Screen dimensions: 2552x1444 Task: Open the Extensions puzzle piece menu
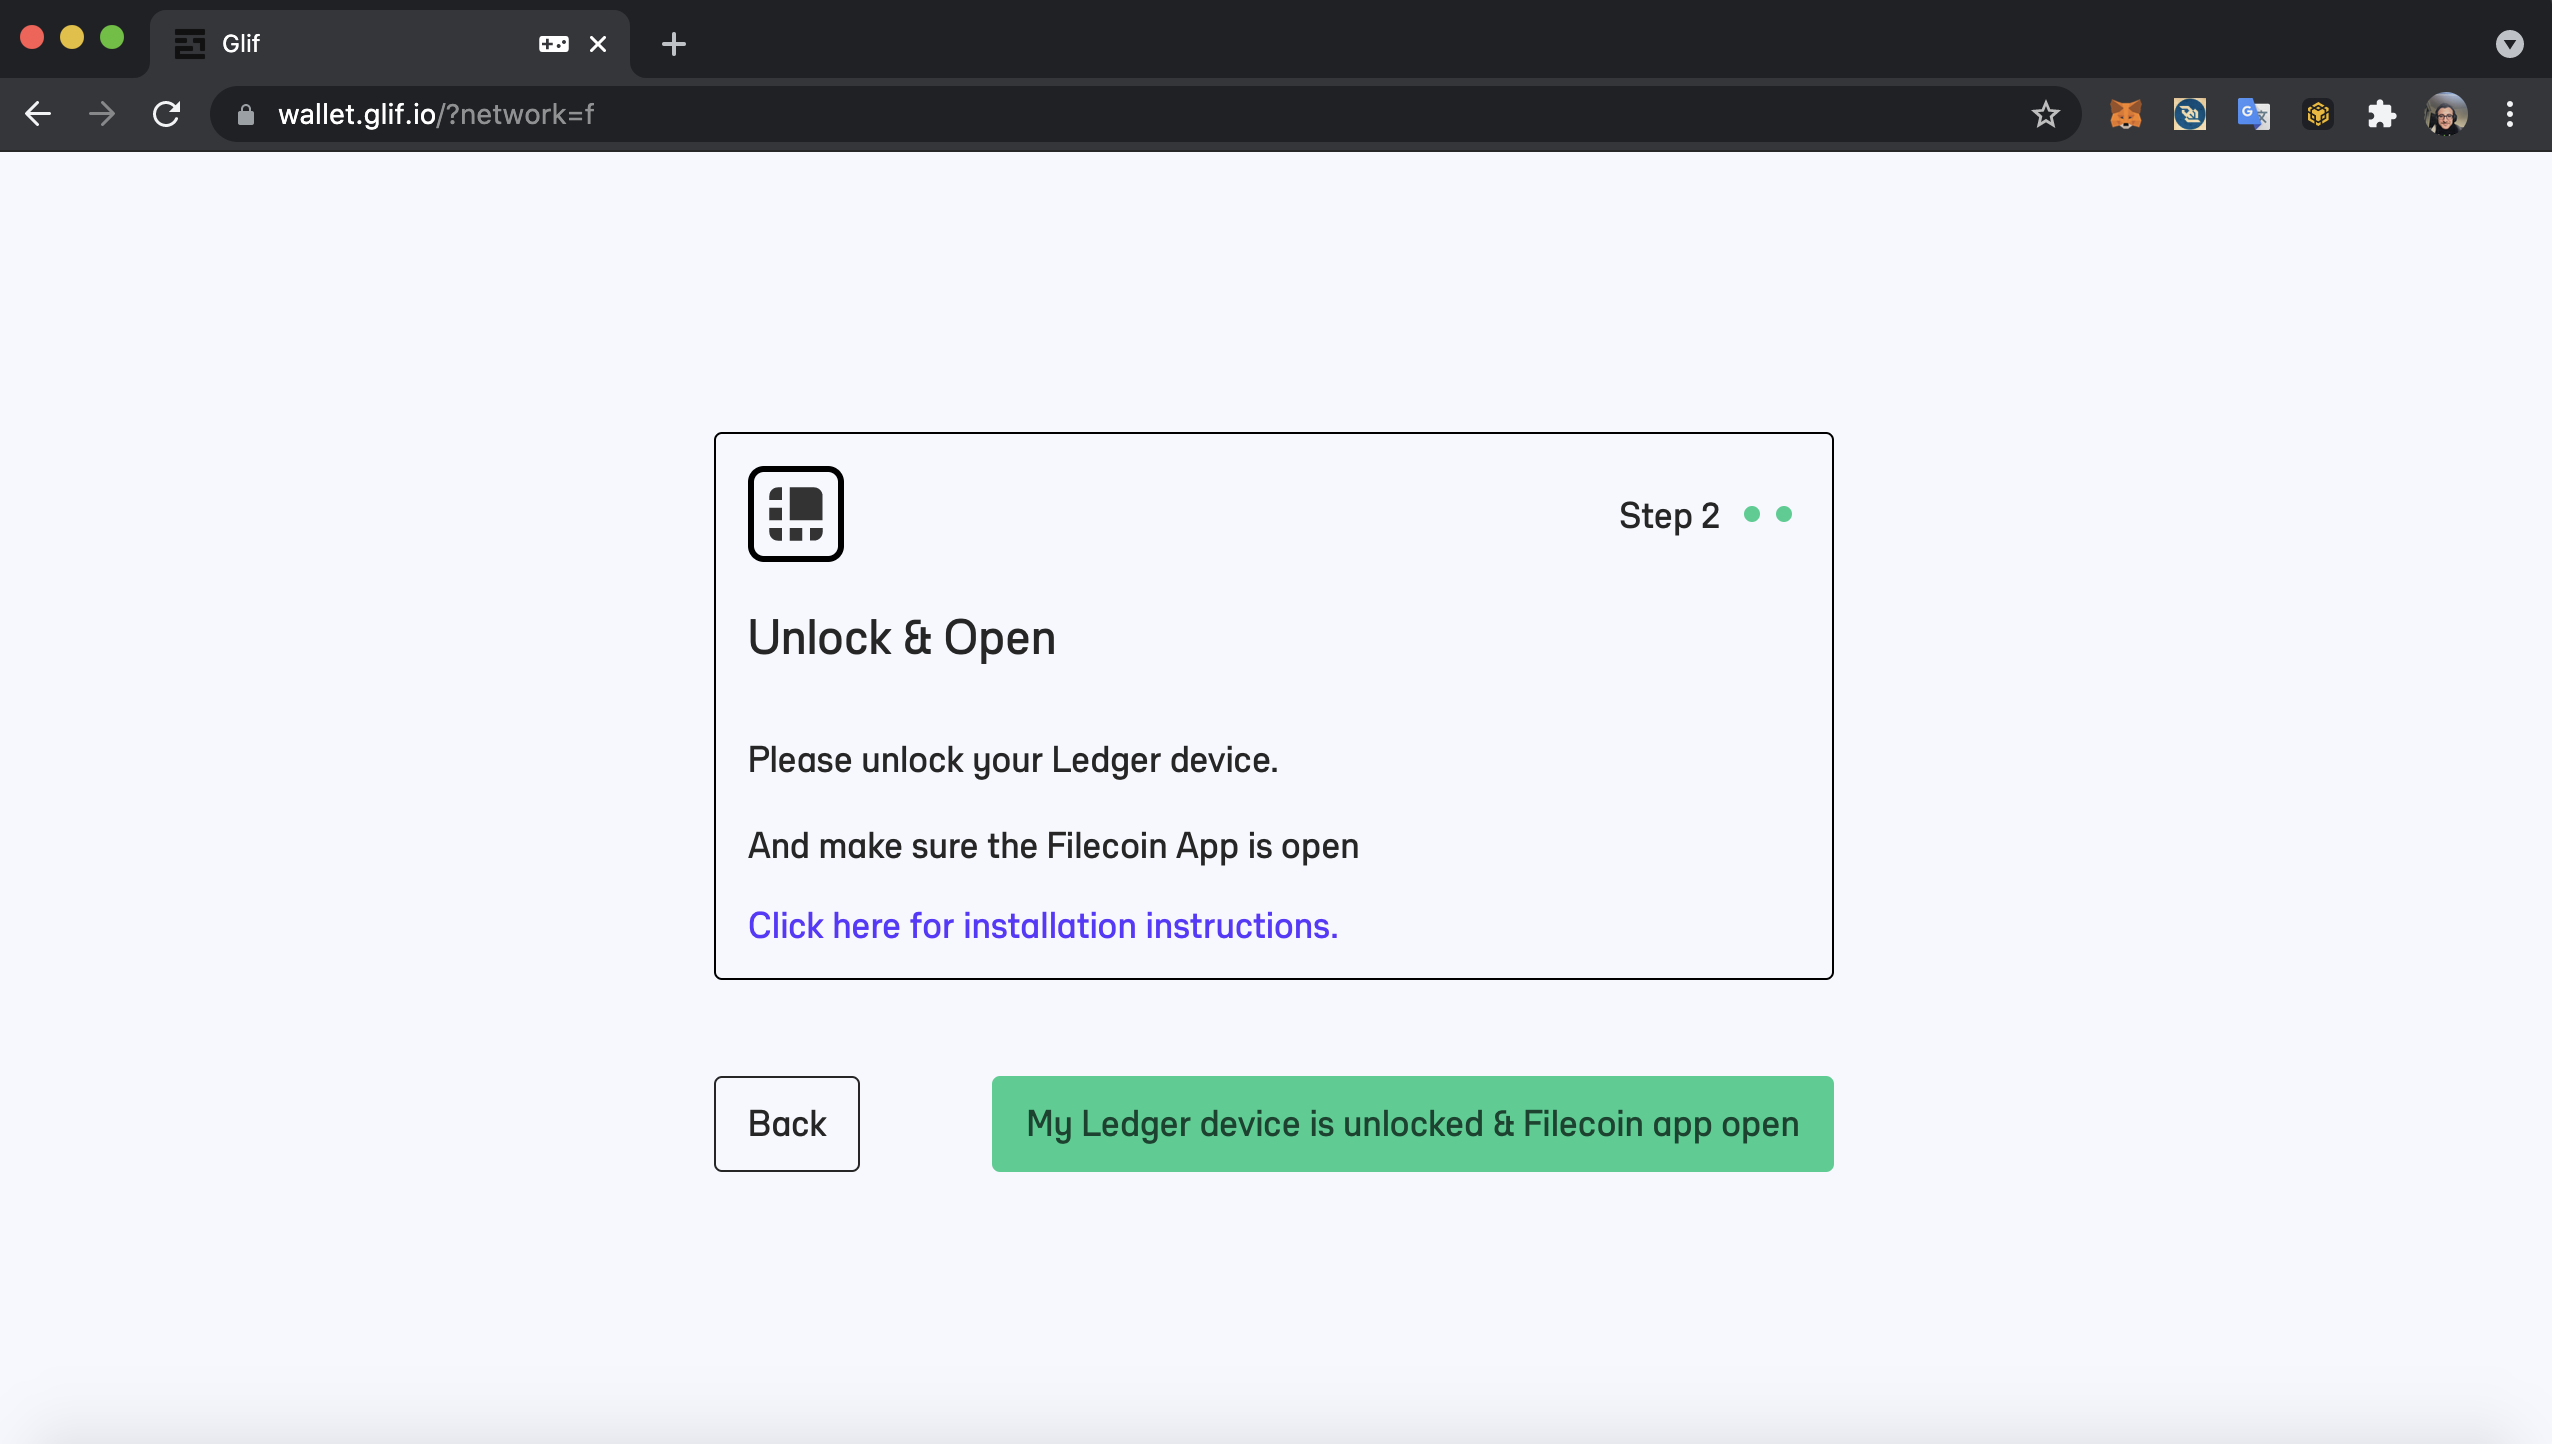[x=2382, y=114]
